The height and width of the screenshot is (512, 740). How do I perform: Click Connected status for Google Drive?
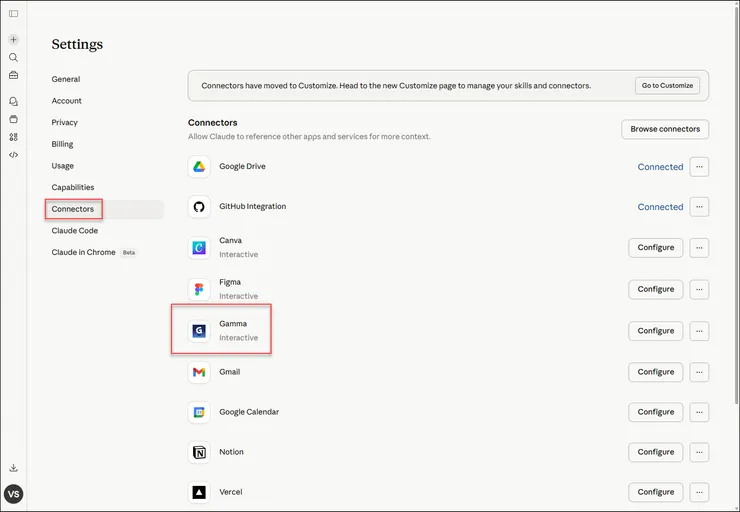click(x=660, y=167)
